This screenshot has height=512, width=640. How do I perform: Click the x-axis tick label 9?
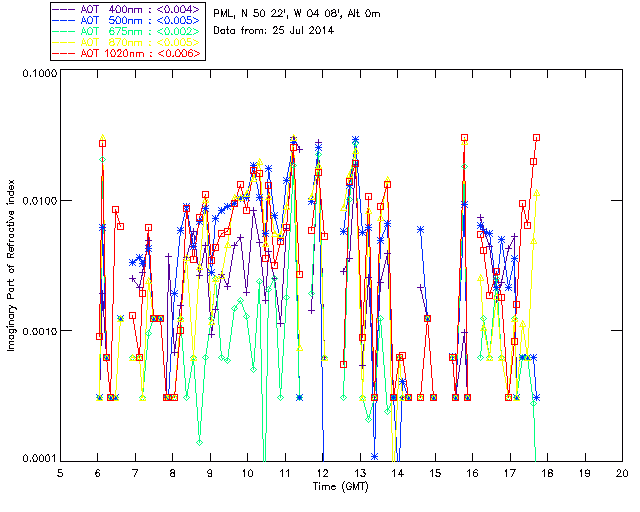coord(210,473)
